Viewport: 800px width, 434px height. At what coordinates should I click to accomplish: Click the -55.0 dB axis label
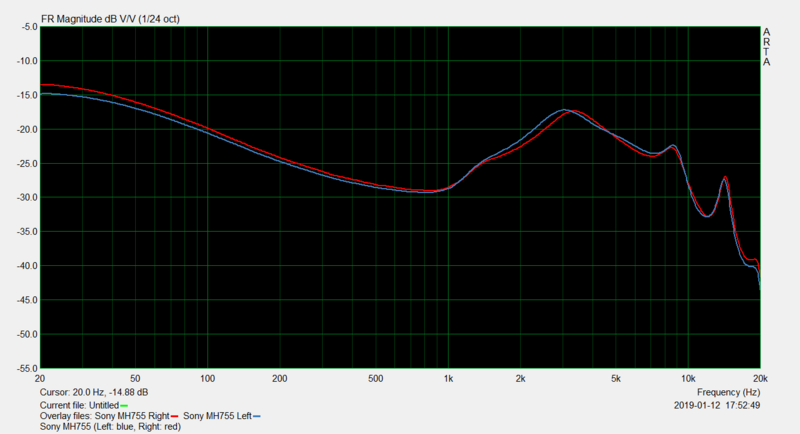tap(27, 368)
